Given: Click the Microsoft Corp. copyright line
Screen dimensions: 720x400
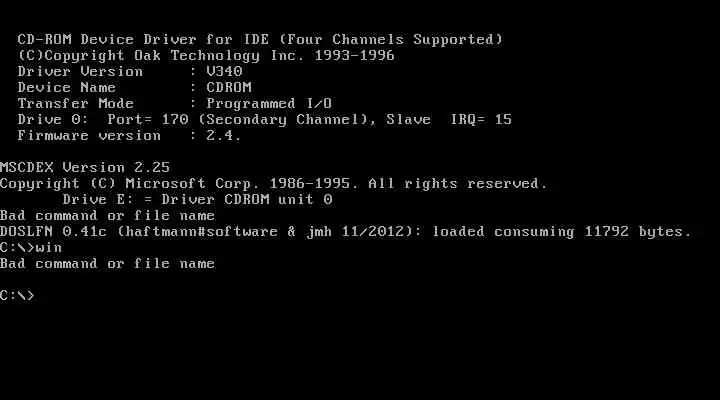Looking at the screenshot, I should click(274, 184).
